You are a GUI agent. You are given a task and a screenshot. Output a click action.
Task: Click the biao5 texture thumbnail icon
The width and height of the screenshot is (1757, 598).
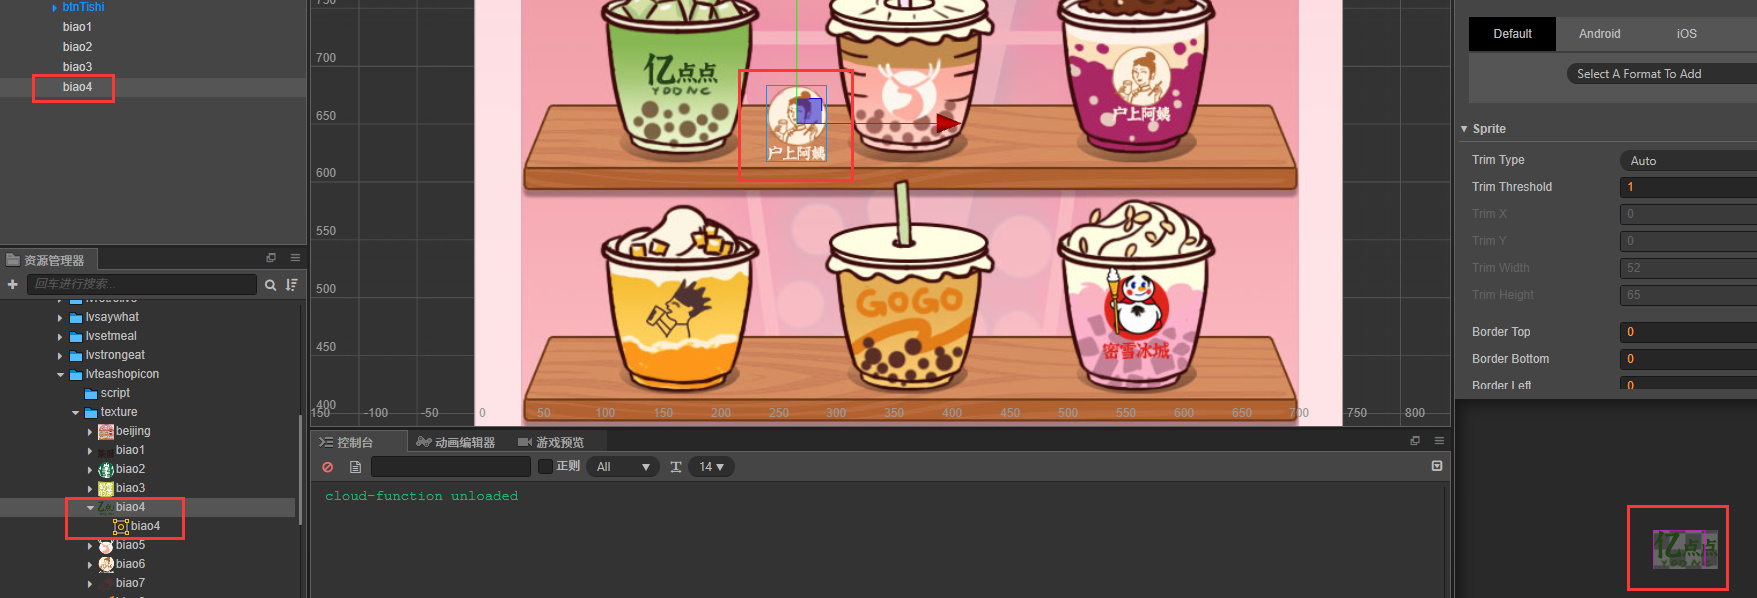106,546
